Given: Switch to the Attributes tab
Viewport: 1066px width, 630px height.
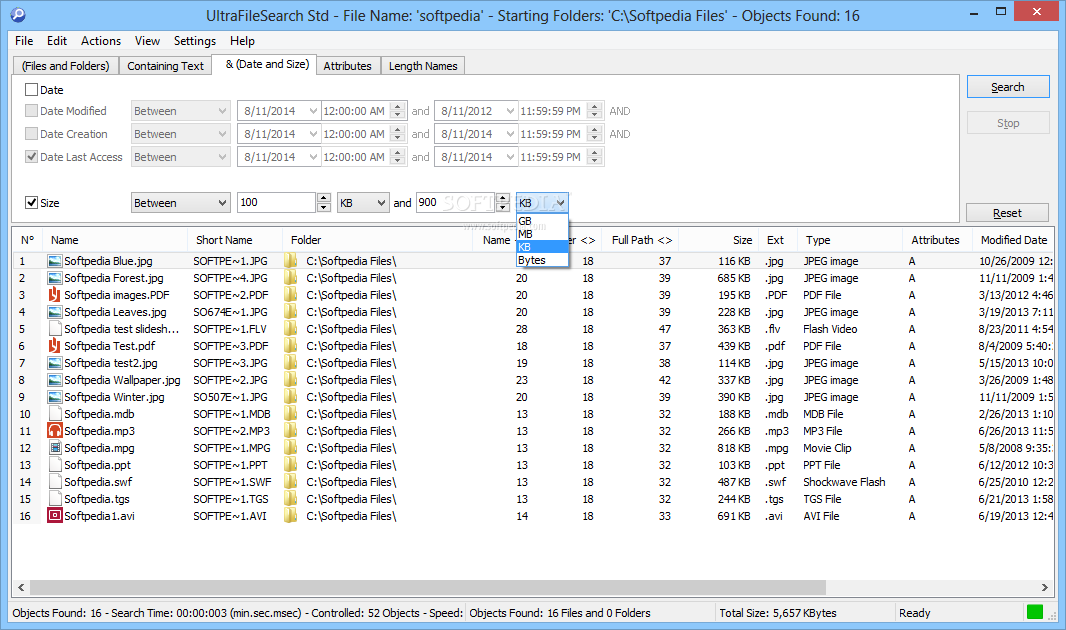Looking at the screenshot, I should (347, 66).
